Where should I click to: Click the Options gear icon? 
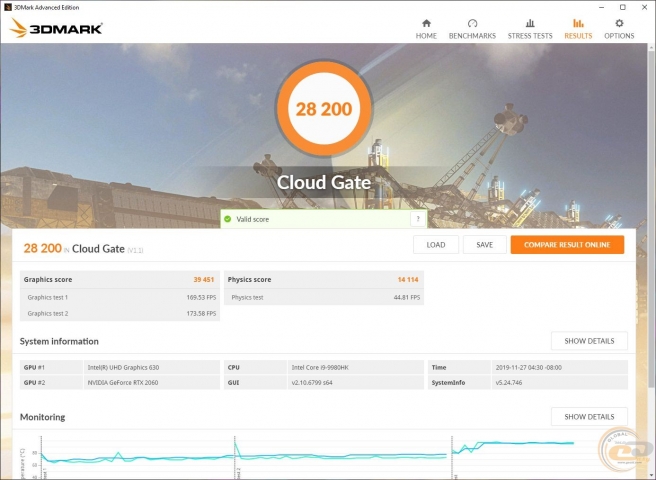pyautogui.click(x=619, y=23)
